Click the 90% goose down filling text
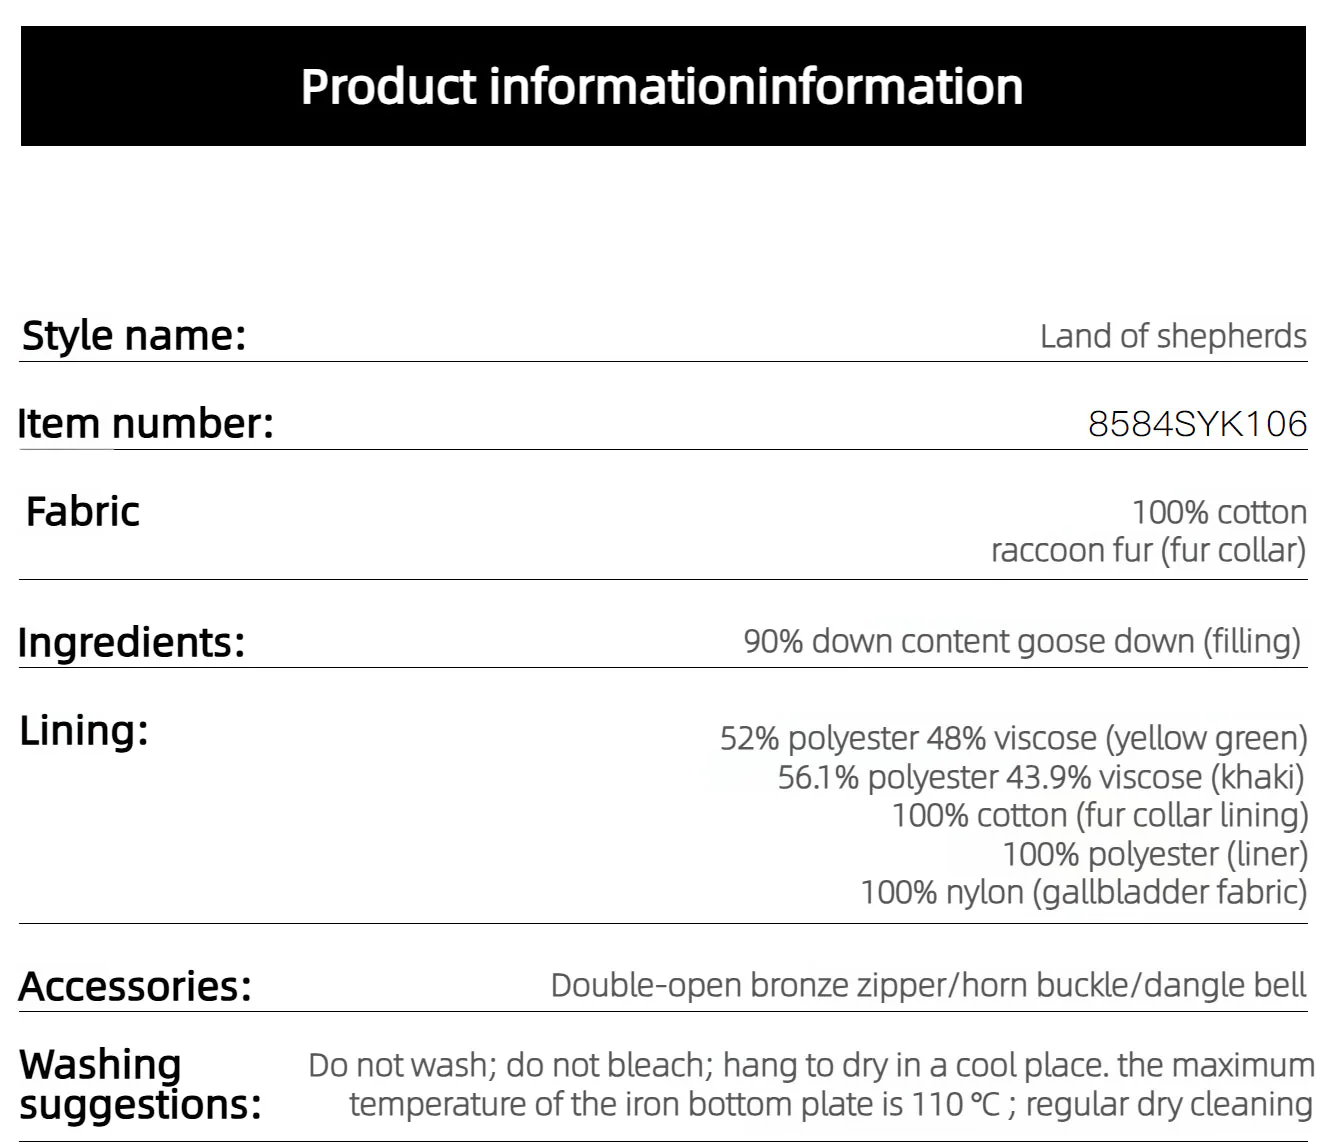1332x1142 pixels. pyautogui.click(x=1022, y=641)
